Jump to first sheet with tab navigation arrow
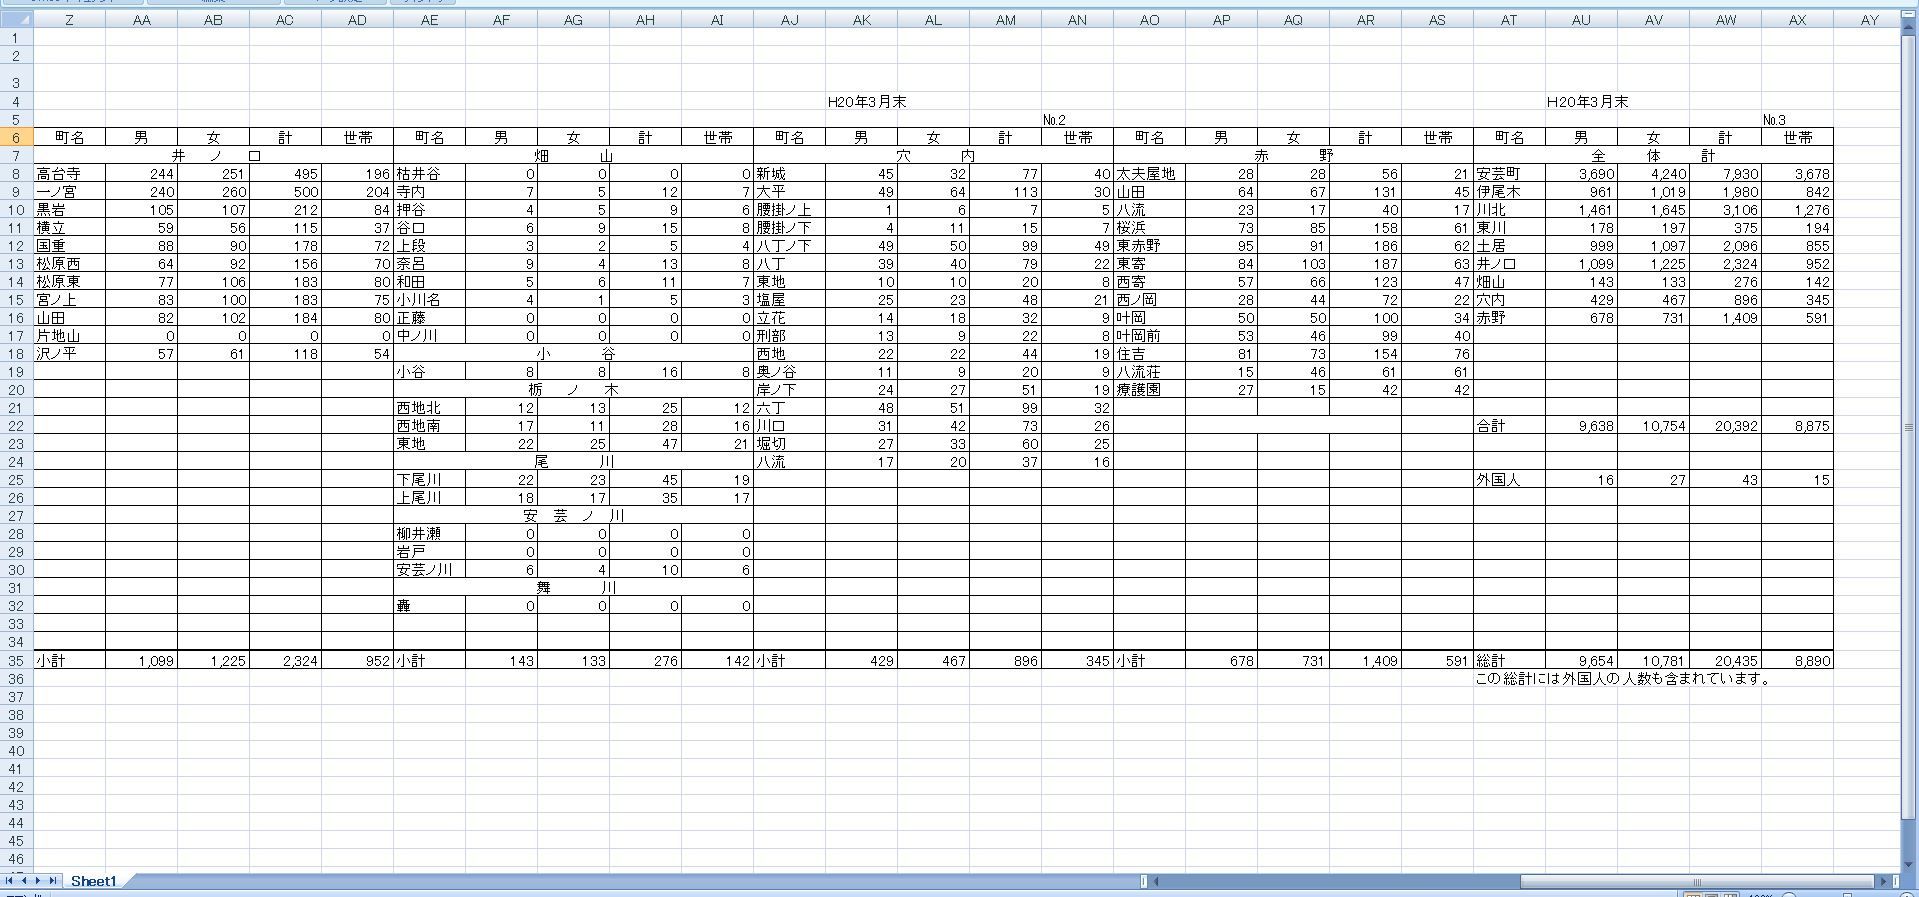 pos(10,881)
